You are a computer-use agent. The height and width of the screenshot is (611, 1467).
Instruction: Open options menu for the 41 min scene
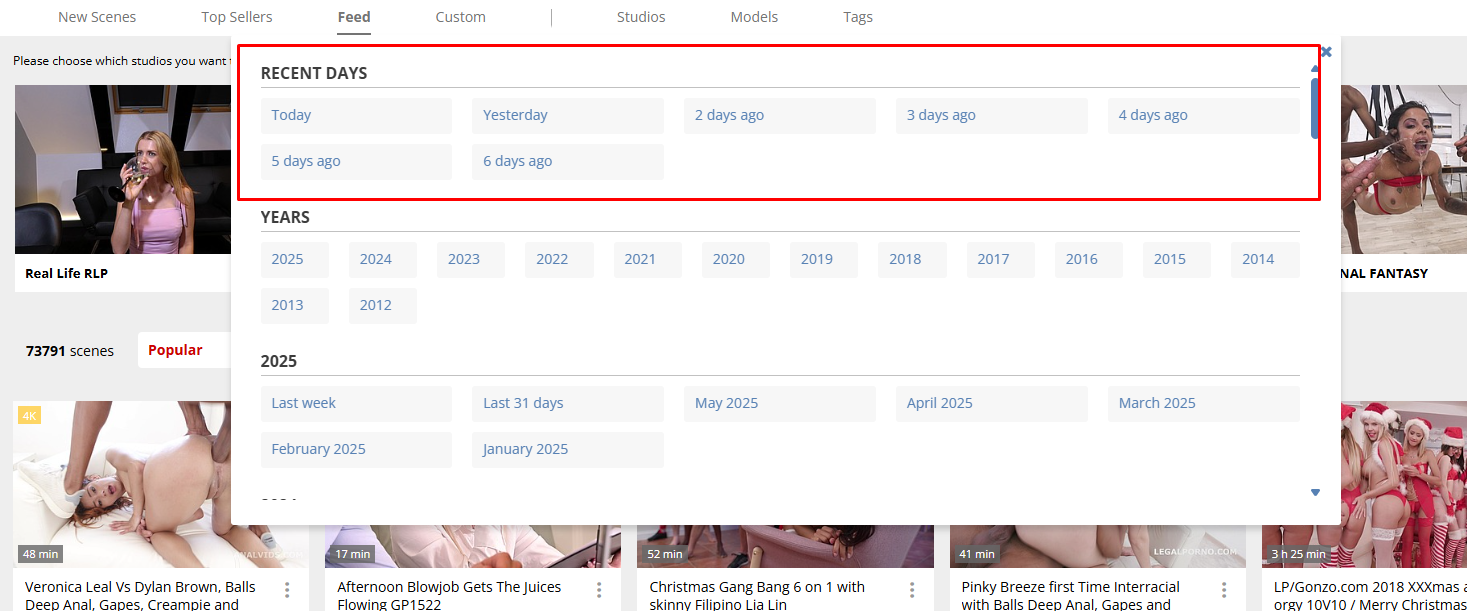pyautogui.click(x=1224, y=590)
